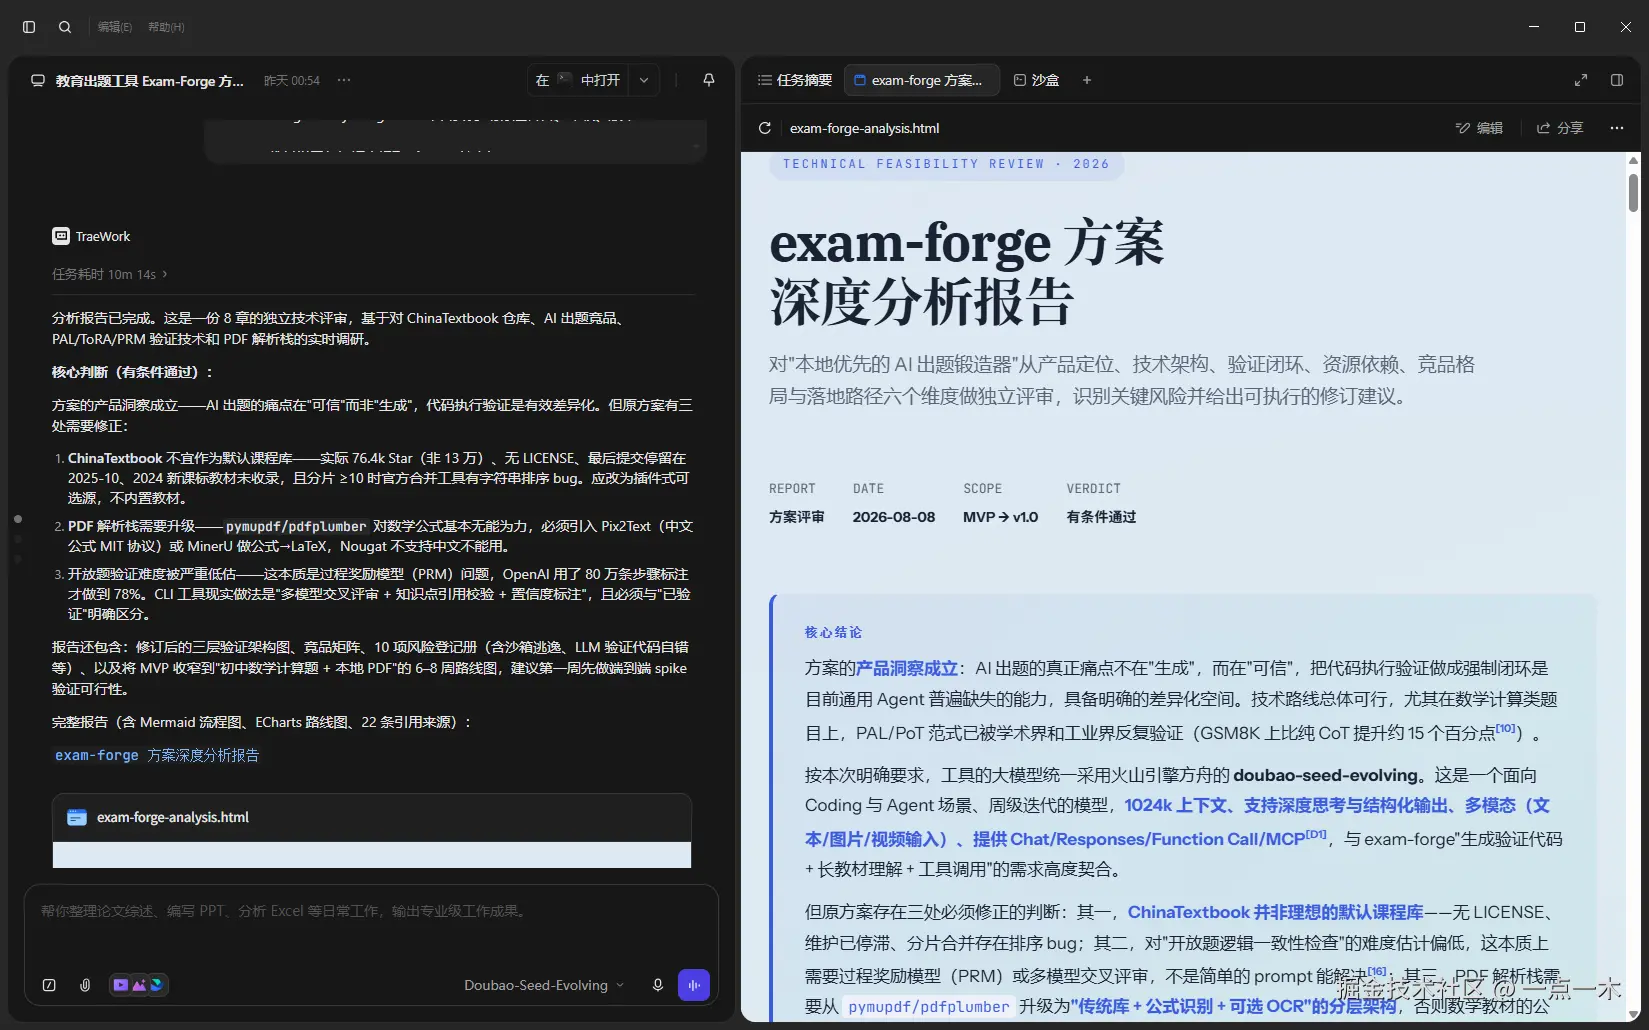Click the chat icon beside the conversation title
The width and height of the screenshot is (1649, 1030).
click(38, 81)
